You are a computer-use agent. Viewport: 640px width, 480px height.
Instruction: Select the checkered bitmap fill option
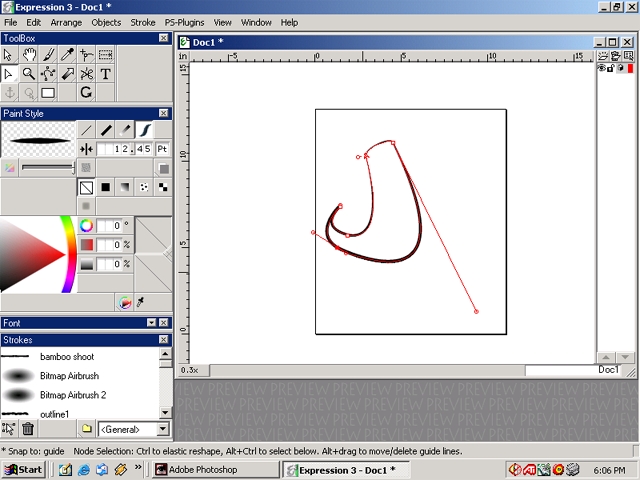pos(163,187)
